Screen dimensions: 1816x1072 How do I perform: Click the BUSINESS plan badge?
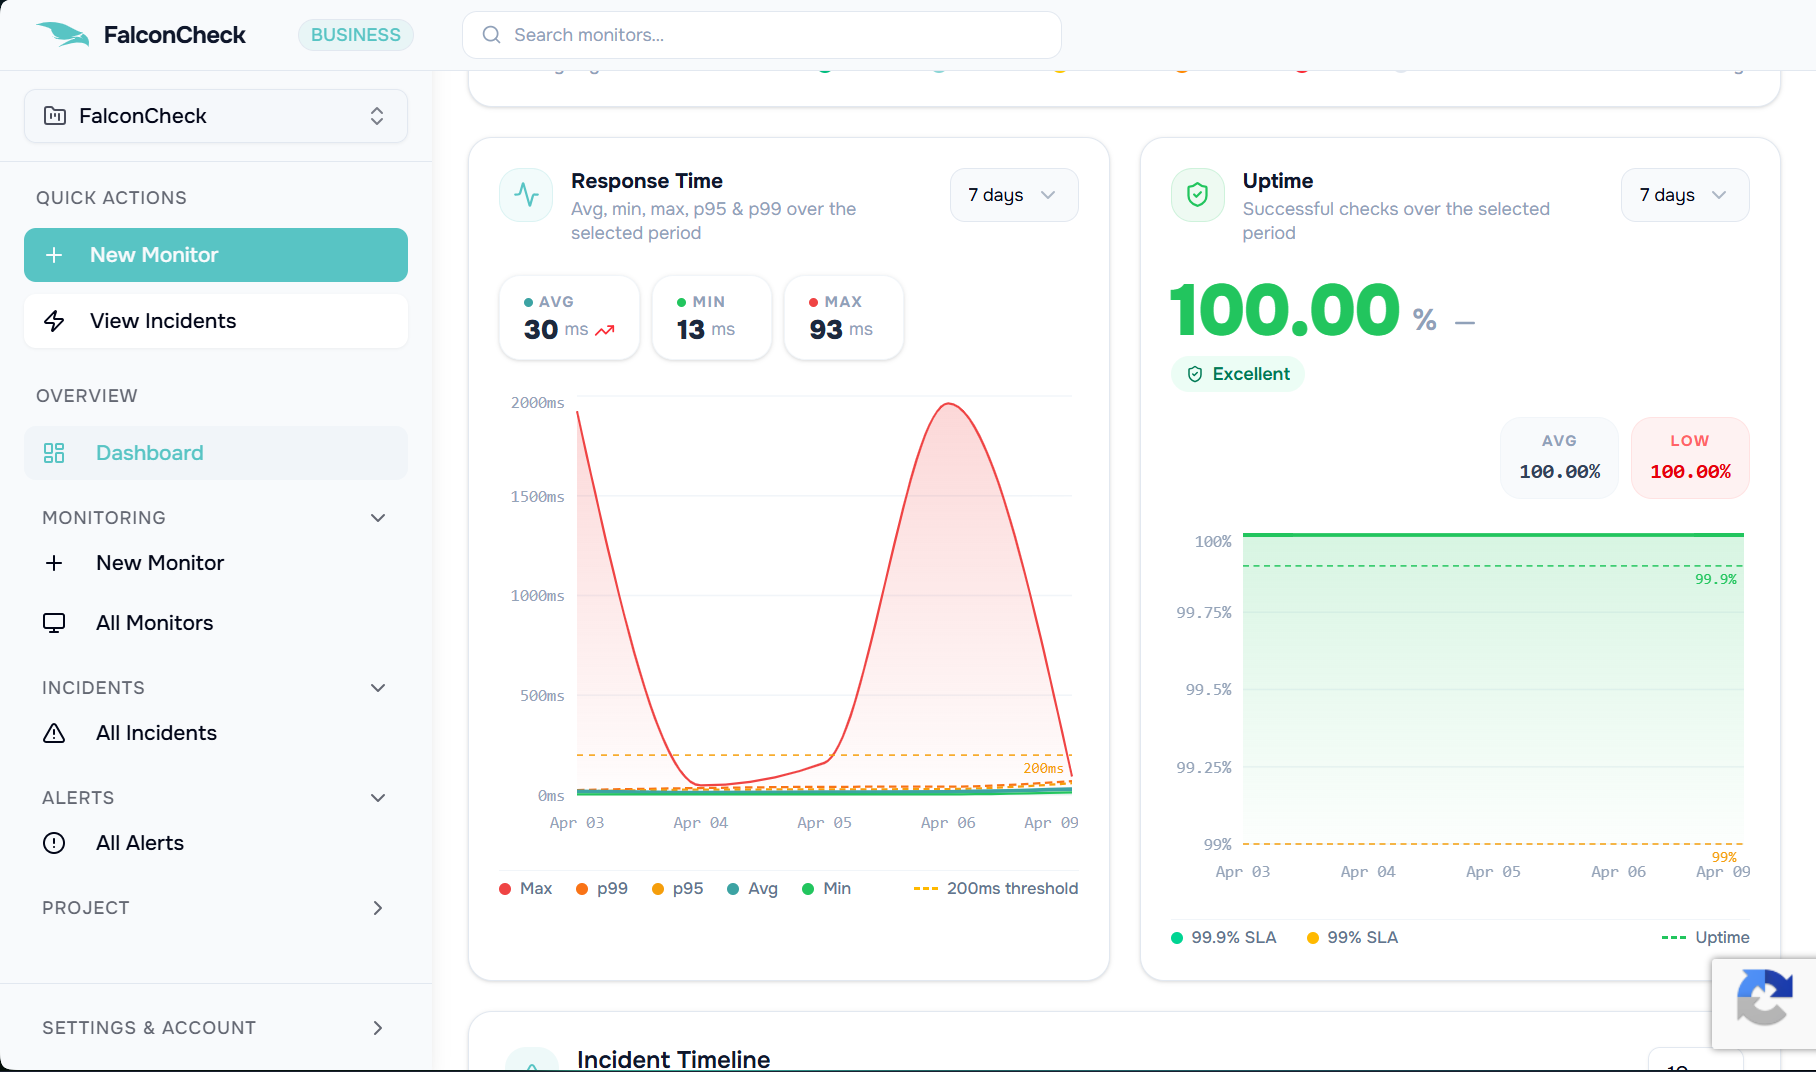click(356, 35)
